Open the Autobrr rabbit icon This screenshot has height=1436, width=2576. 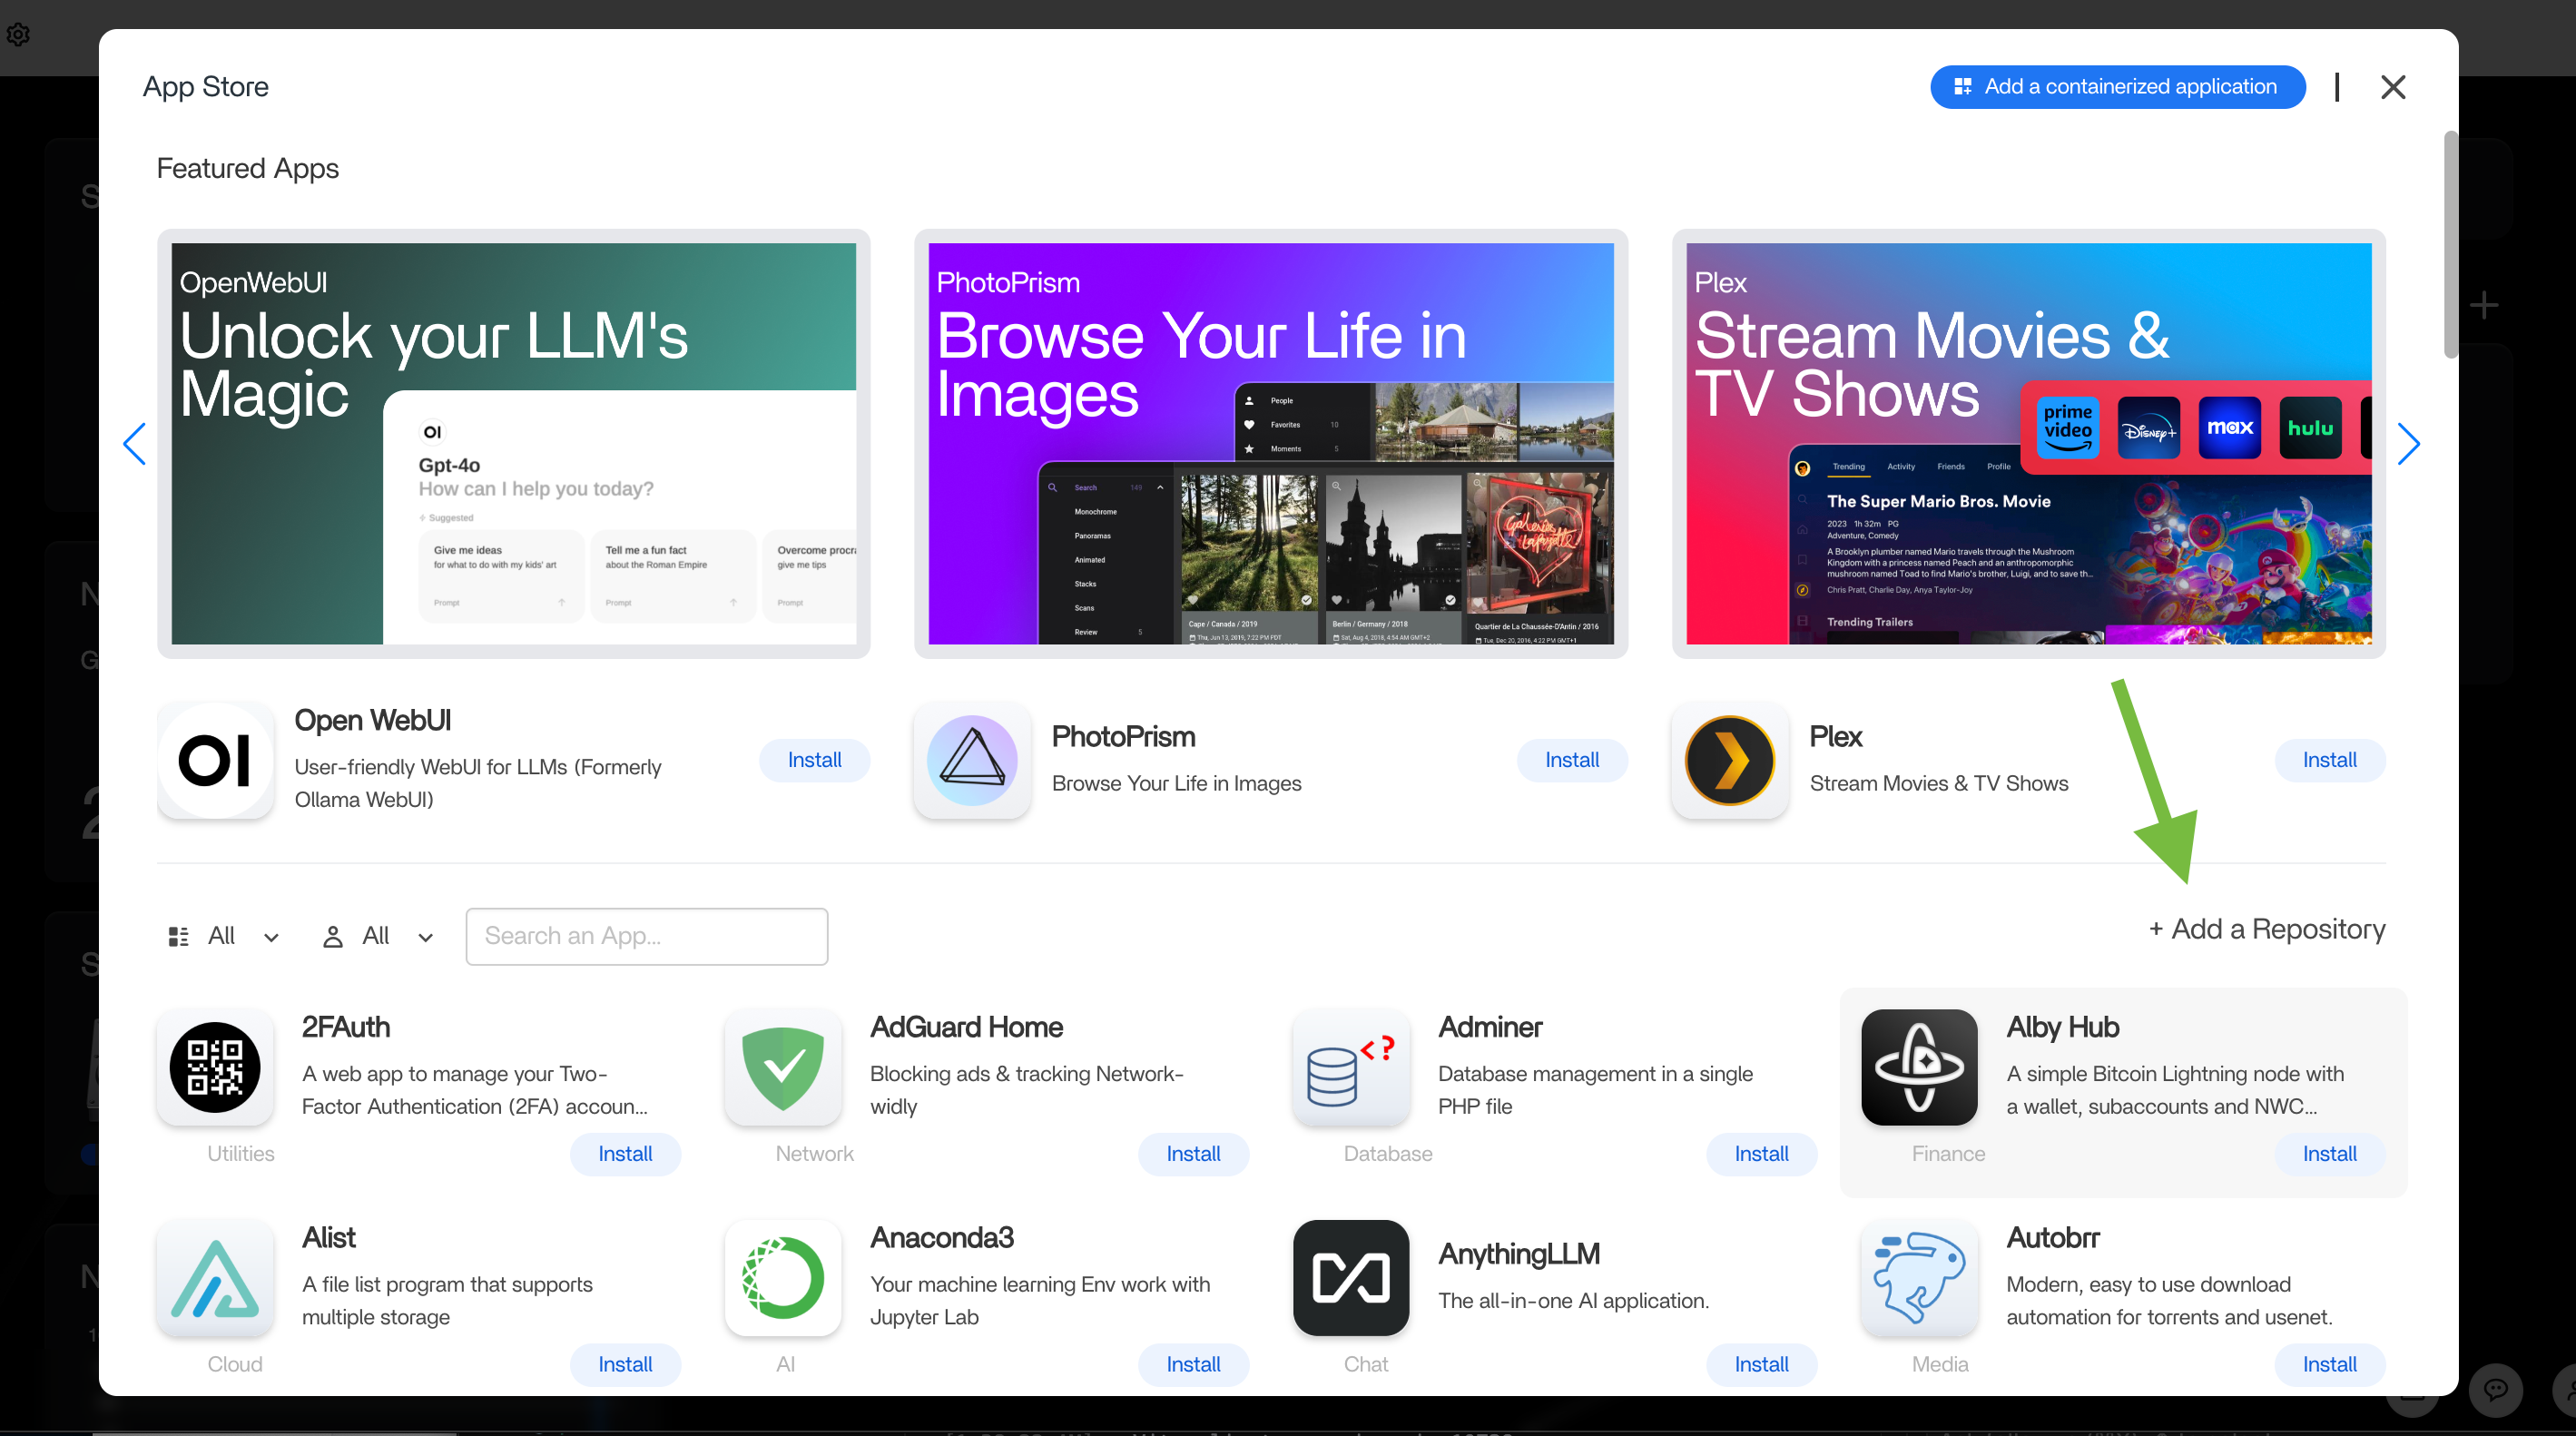pyautogui.click(x=1919, y=1278)
